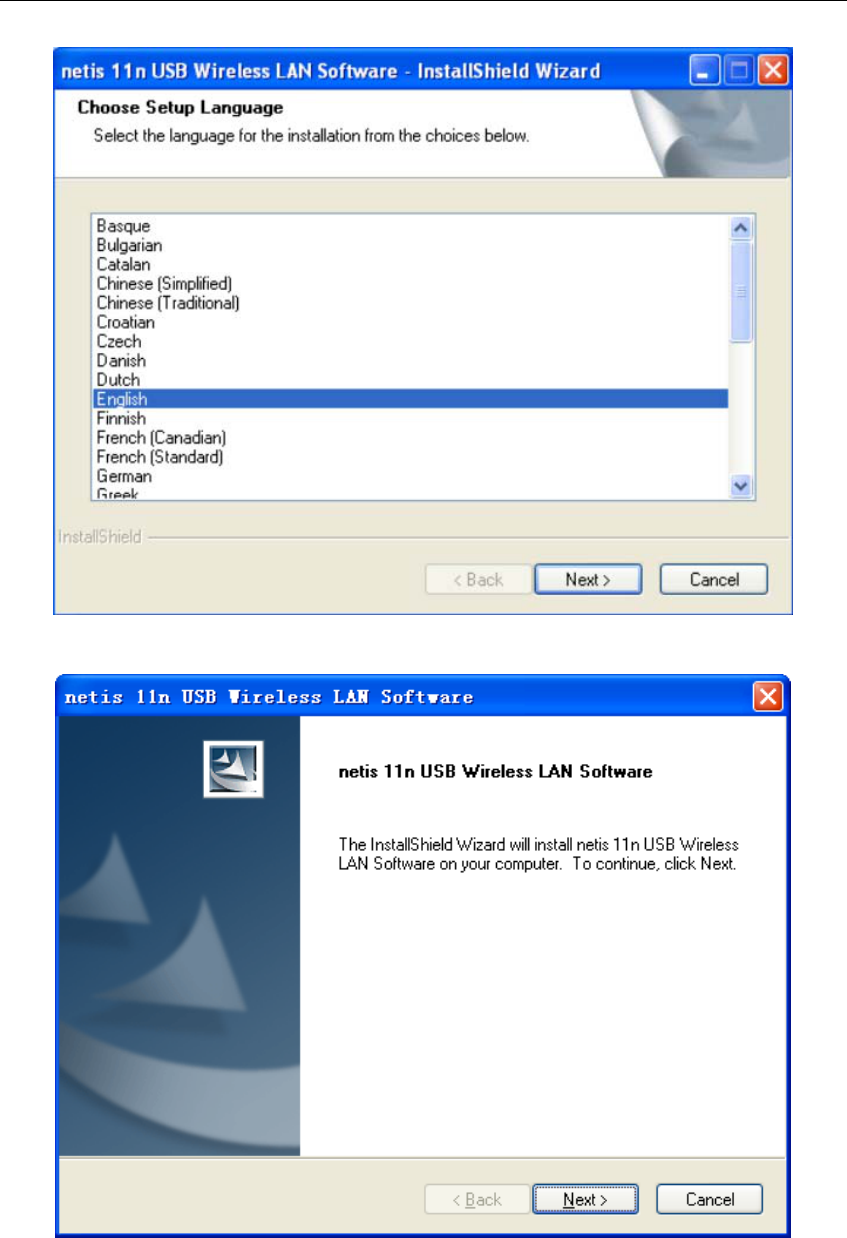Image resolution: width=847 pixels, height=1238 pixels.
Task: Close the Choose Setup Language wizard window
Action: point(771,71)
